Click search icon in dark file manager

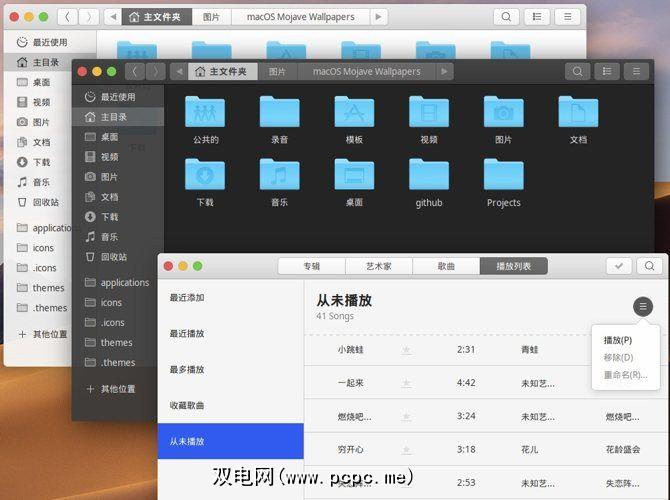tap(577, 71)
